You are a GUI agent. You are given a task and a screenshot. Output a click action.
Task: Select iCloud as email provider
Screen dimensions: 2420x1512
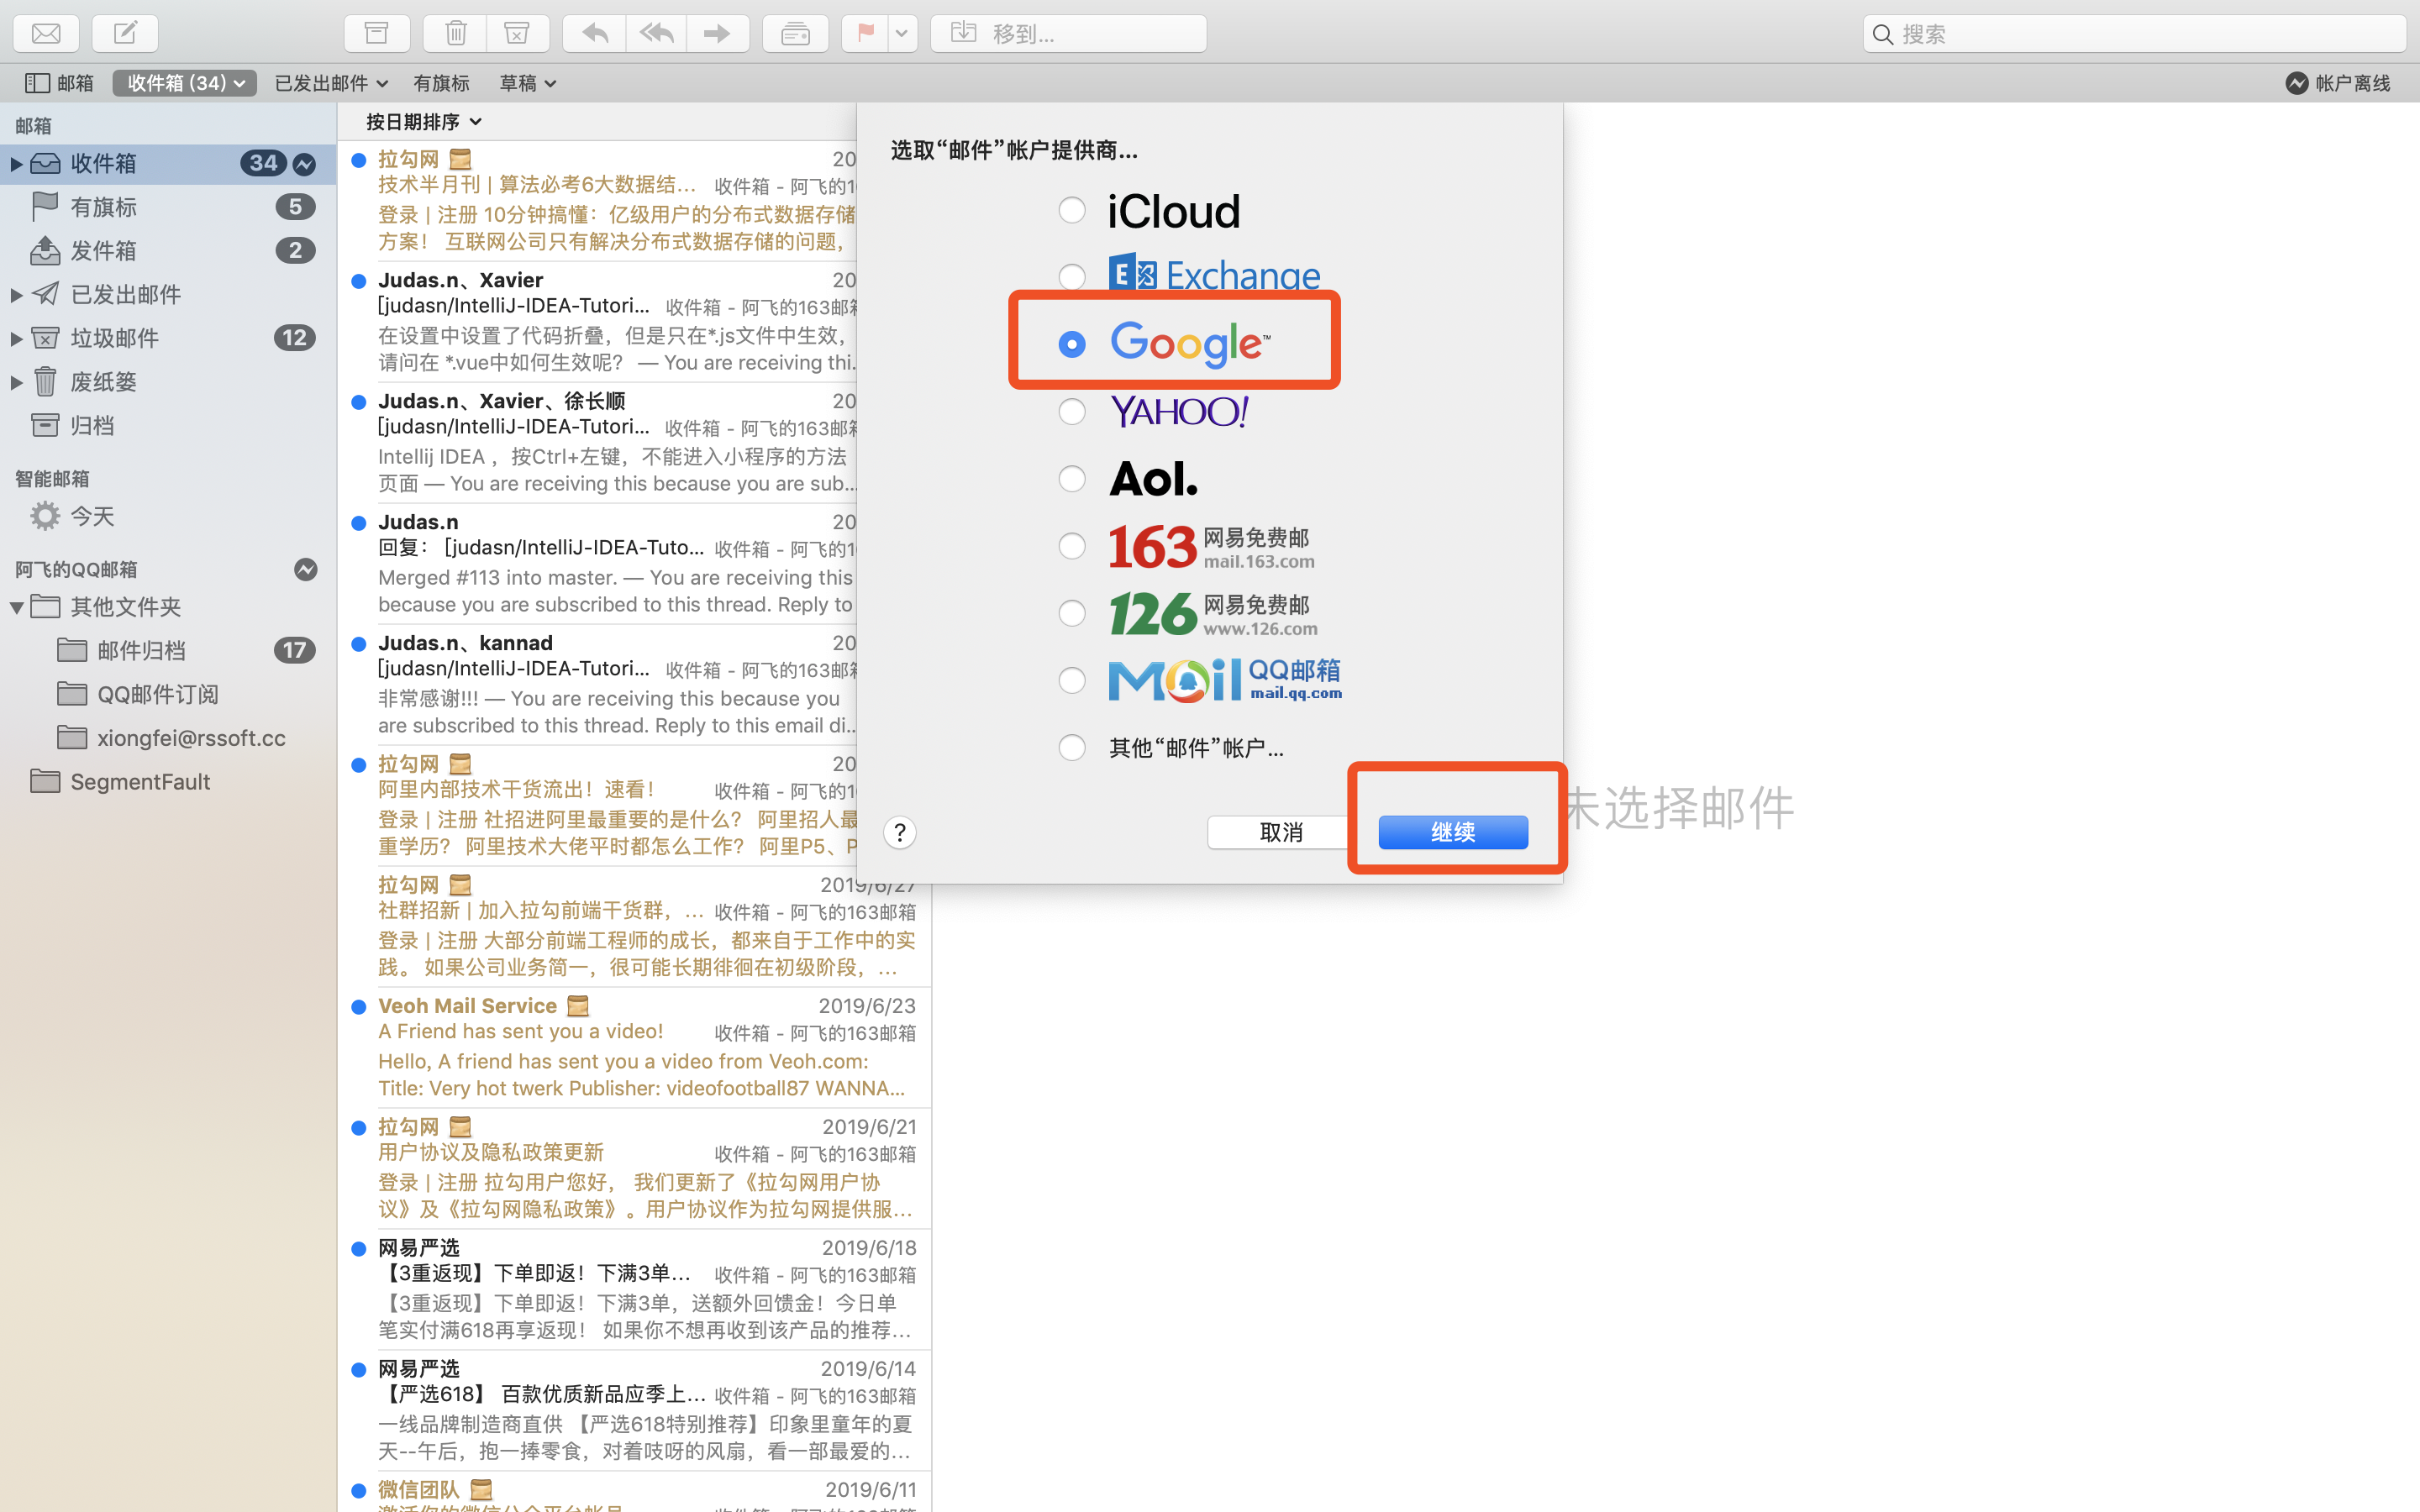click(1071, 209)
